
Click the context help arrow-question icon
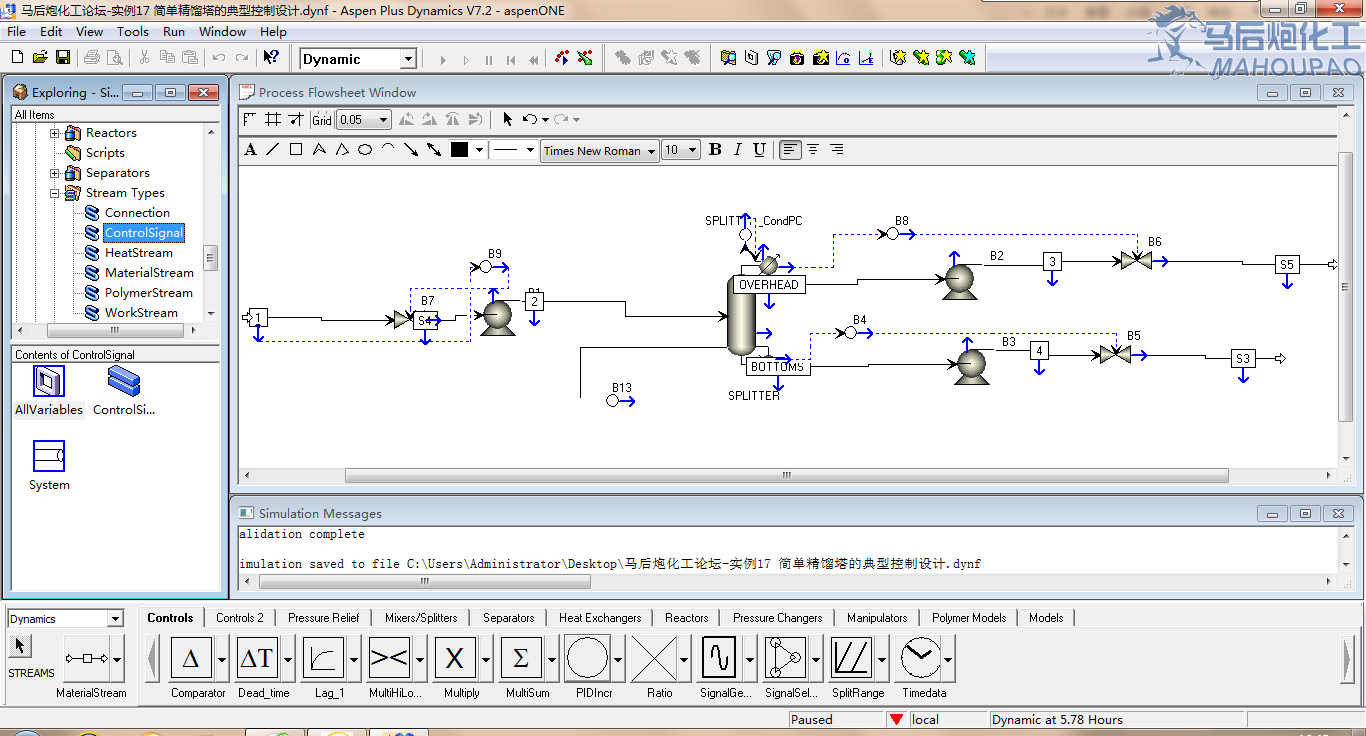point(270,58)
